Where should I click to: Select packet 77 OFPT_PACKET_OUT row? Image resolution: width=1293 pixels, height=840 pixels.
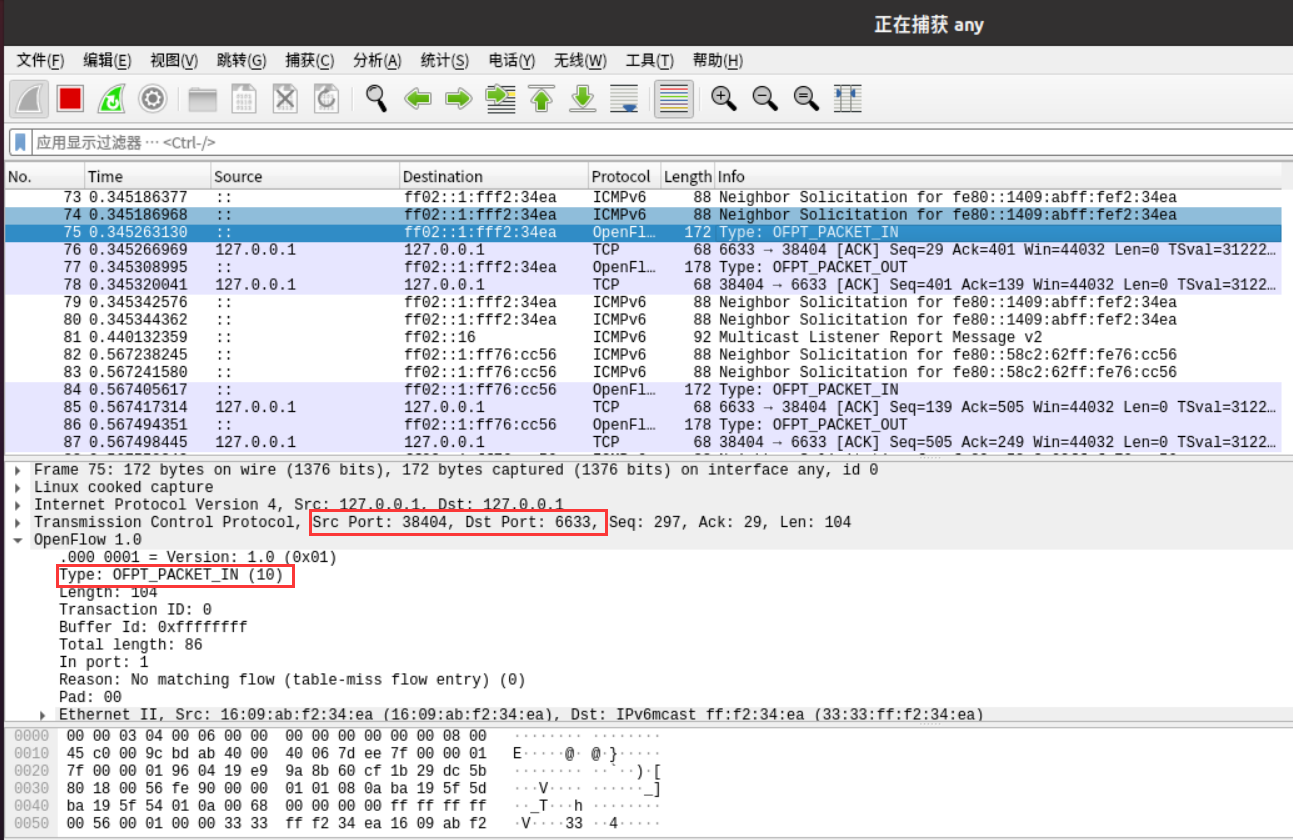click(x=643, y=267)
